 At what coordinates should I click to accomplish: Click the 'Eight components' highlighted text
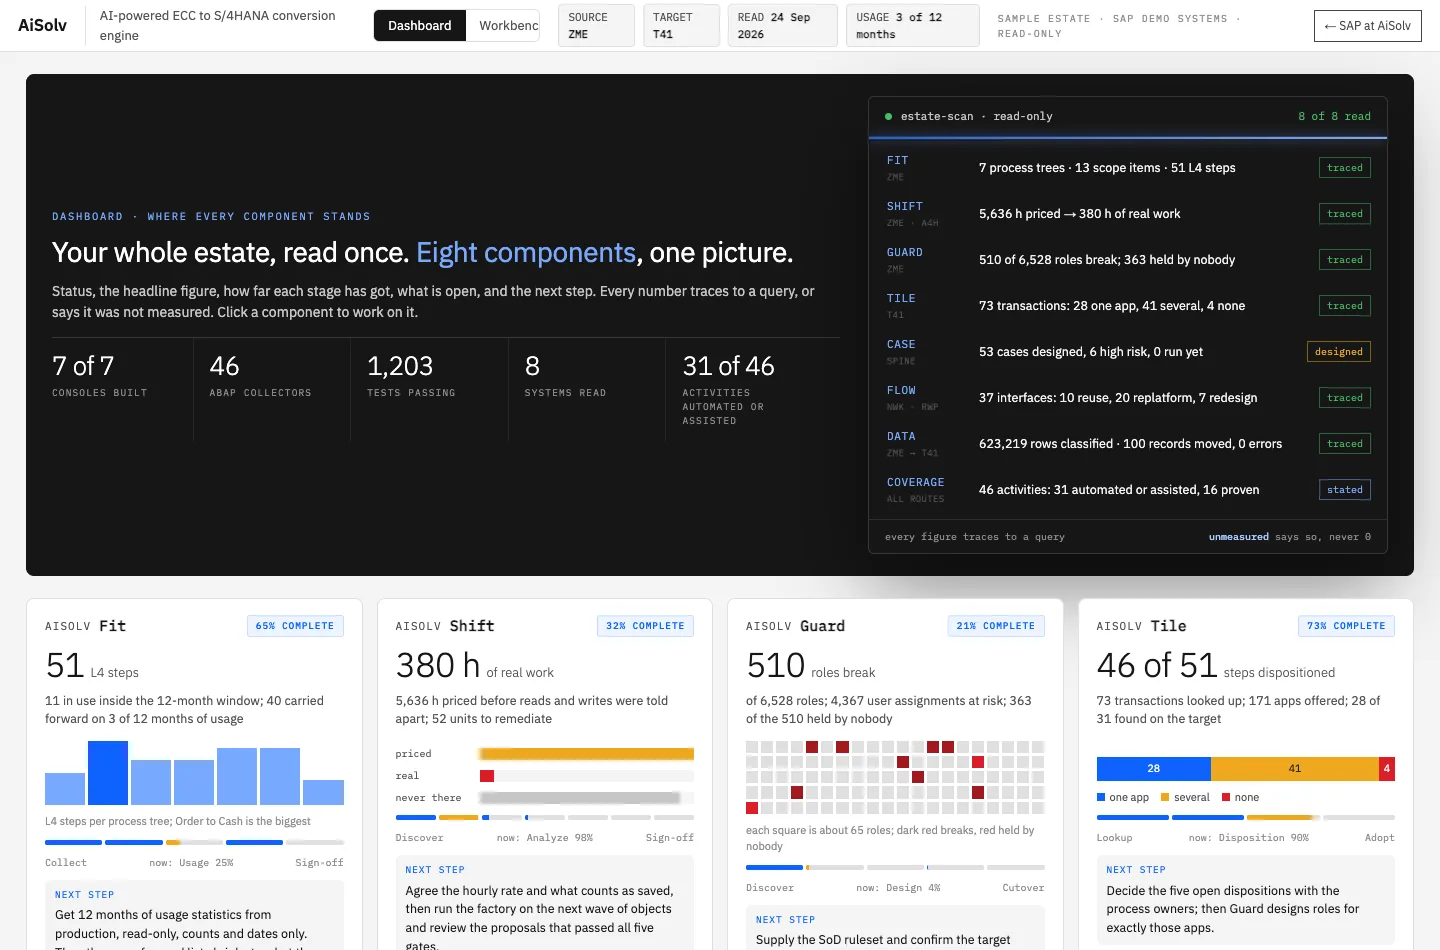click(526, 253)
